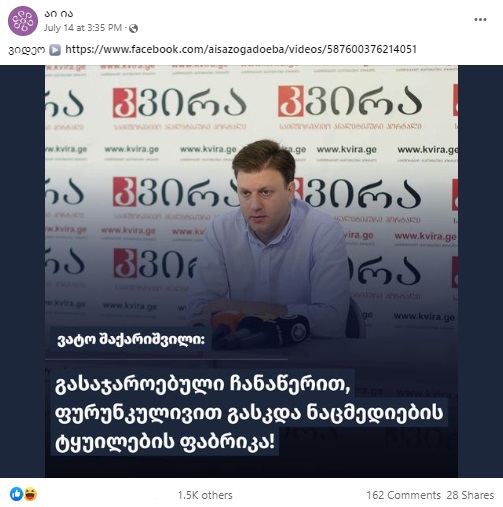503x507 pixels.
Task: Click the microphones on the table
Action: (260, 328)
